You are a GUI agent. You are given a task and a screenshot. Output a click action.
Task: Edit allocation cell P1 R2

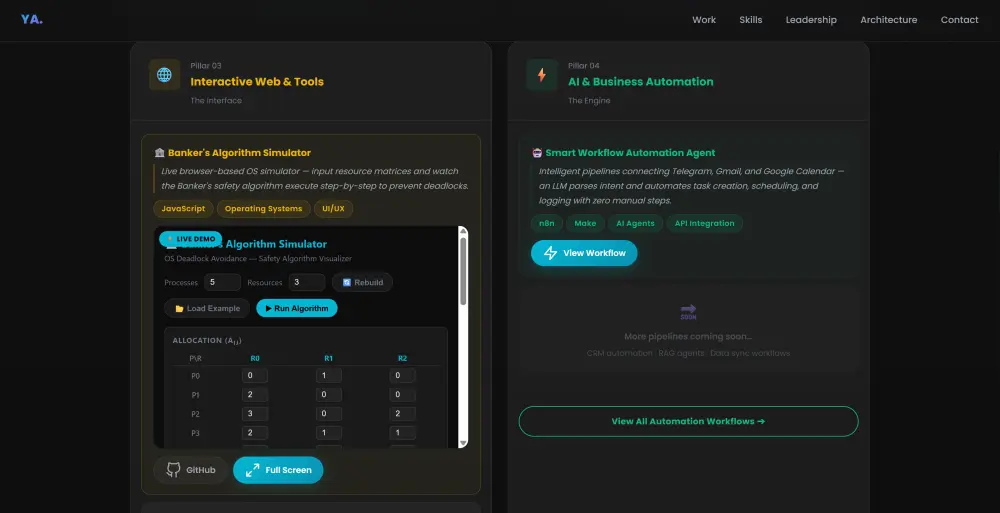pyautogui.click(x=402, y=395)
